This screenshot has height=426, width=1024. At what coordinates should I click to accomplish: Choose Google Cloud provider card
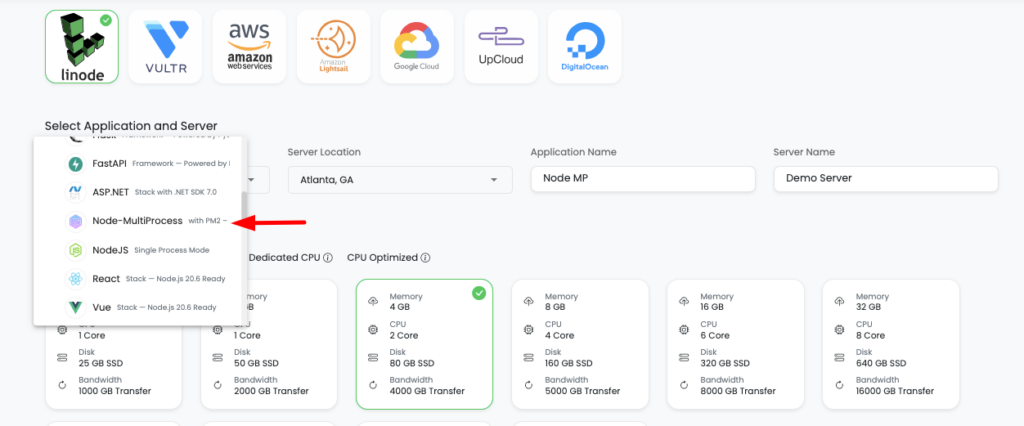click(417, 47)
